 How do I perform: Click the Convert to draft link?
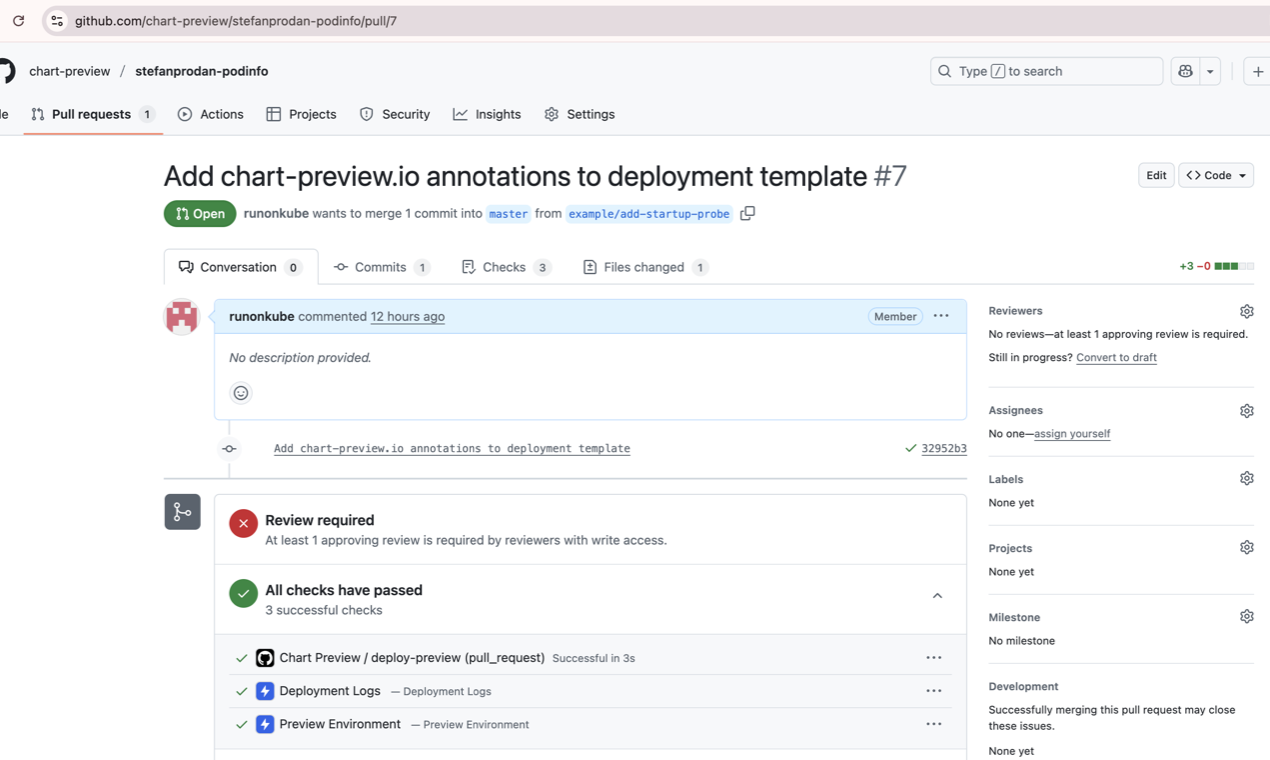coord(1116,357)
